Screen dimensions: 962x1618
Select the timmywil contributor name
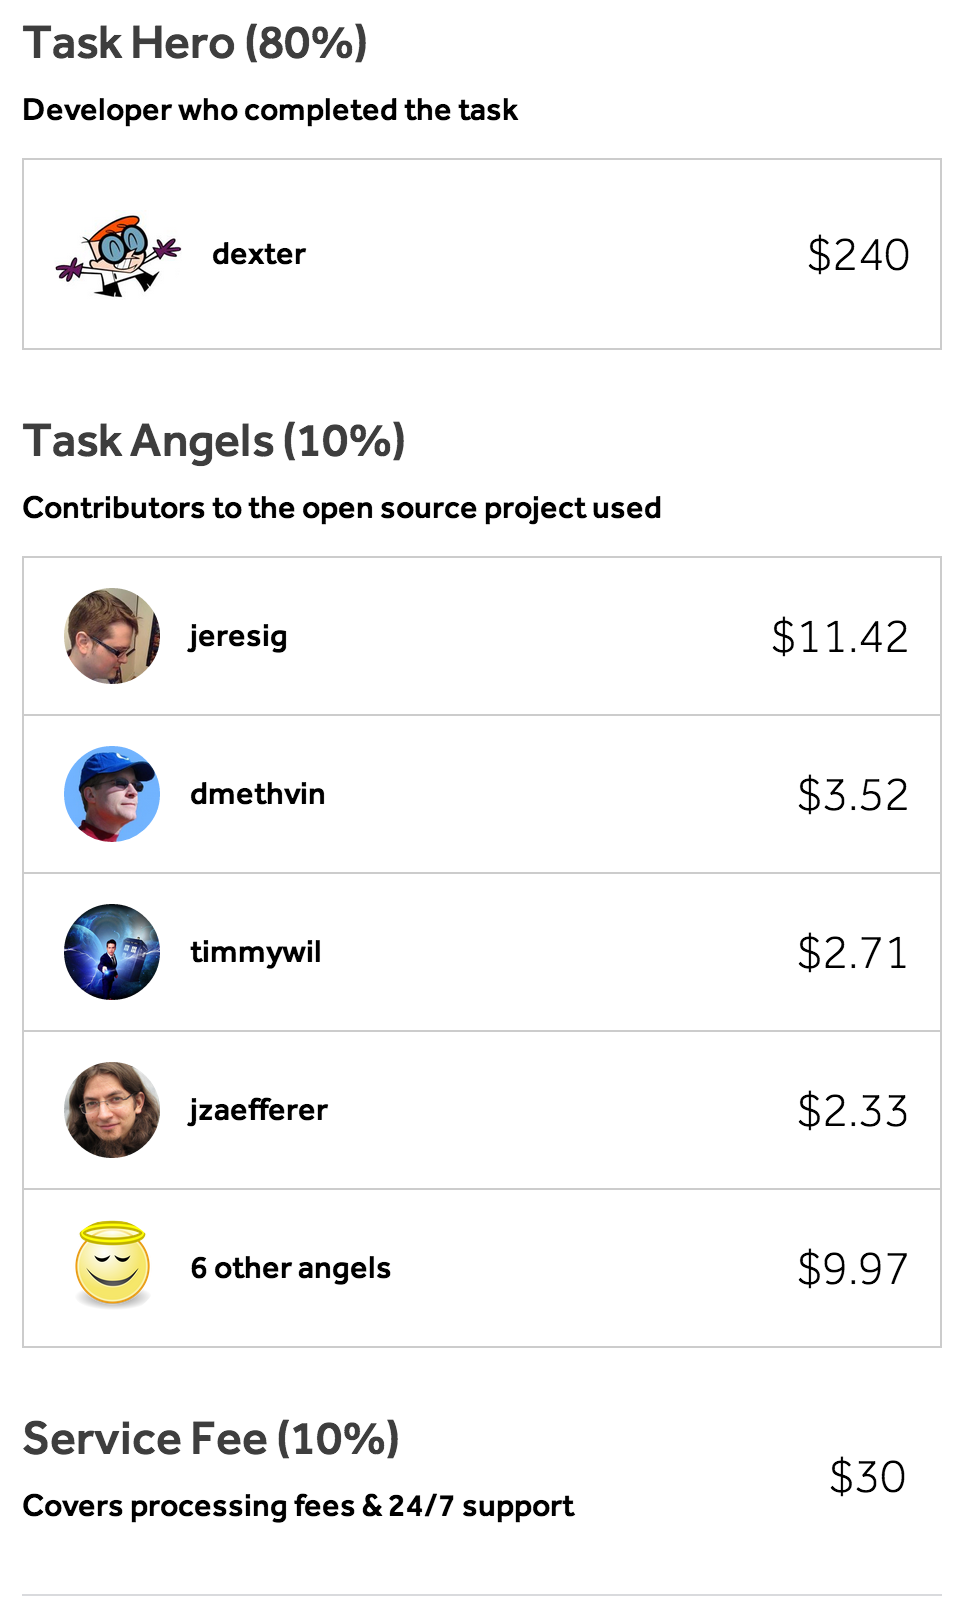click(x=256, y=952)
